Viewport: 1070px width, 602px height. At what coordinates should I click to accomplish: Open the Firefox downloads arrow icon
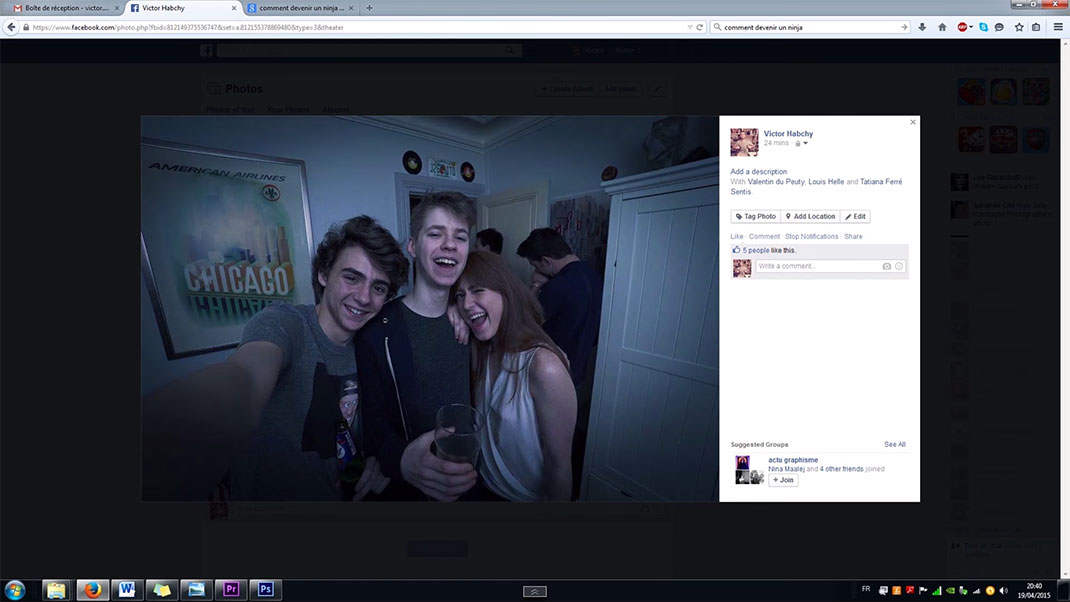click(922, 27)
